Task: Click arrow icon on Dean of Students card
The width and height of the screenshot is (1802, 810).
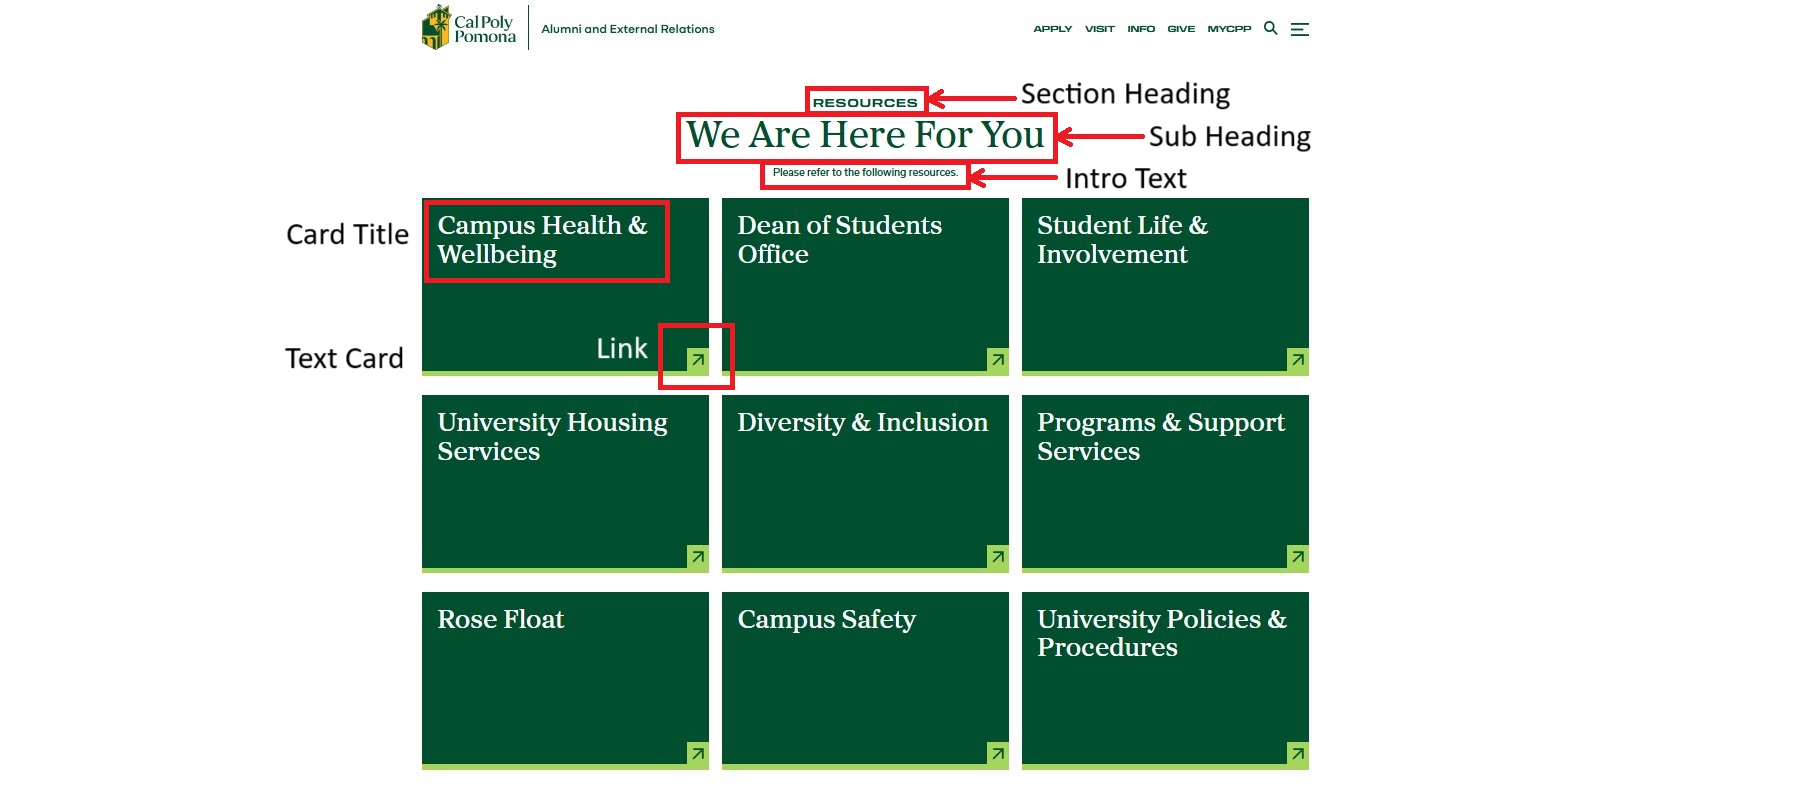Action: click(997, 359)
